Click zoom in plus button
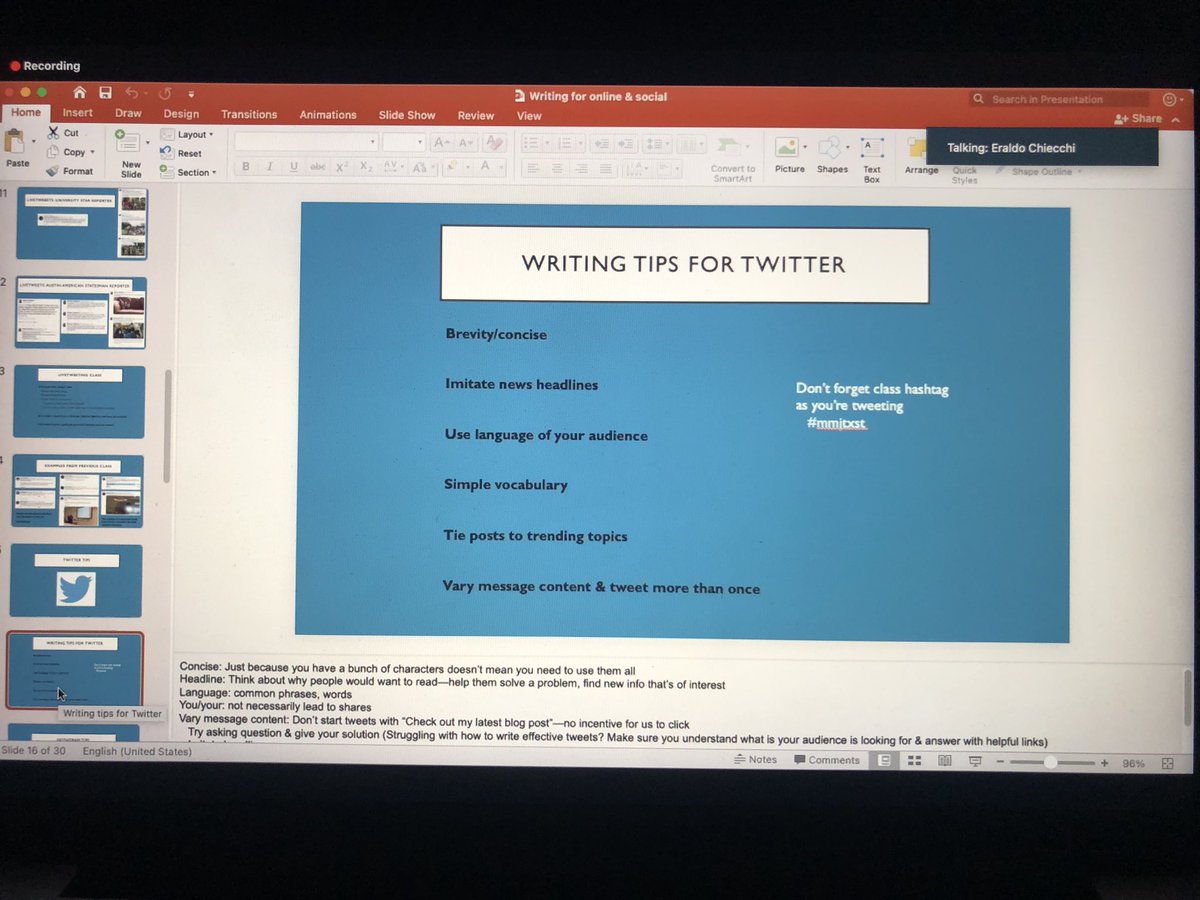Viewport: 1200px width, 900px height. [x=1104, y=762]
